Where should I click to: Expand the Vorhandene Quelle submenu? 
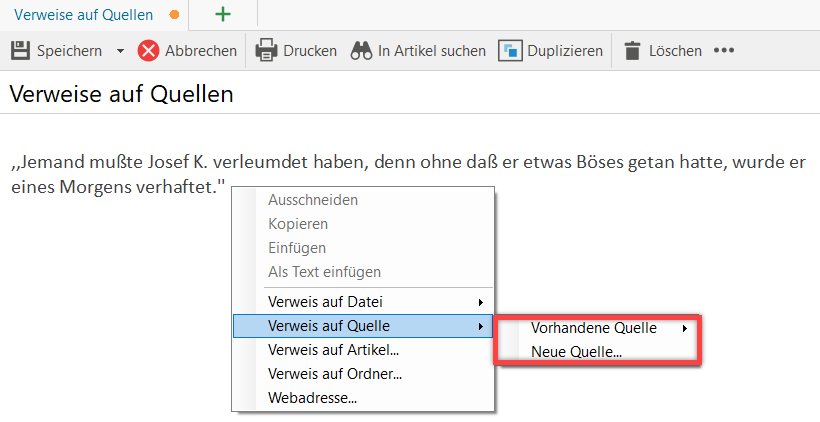click(x=594, y=327)
